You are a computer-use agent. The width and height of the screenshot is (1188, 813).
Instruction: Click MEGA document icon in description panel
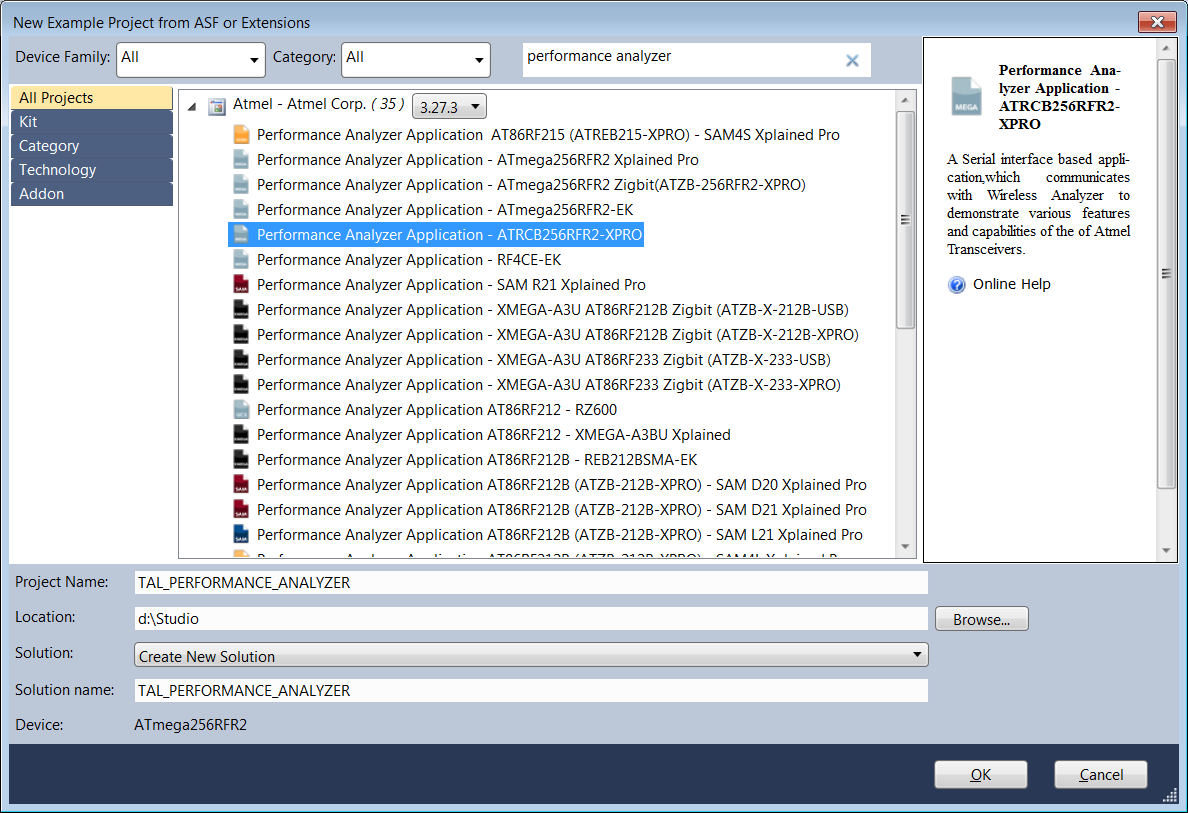tap(966, 96)
